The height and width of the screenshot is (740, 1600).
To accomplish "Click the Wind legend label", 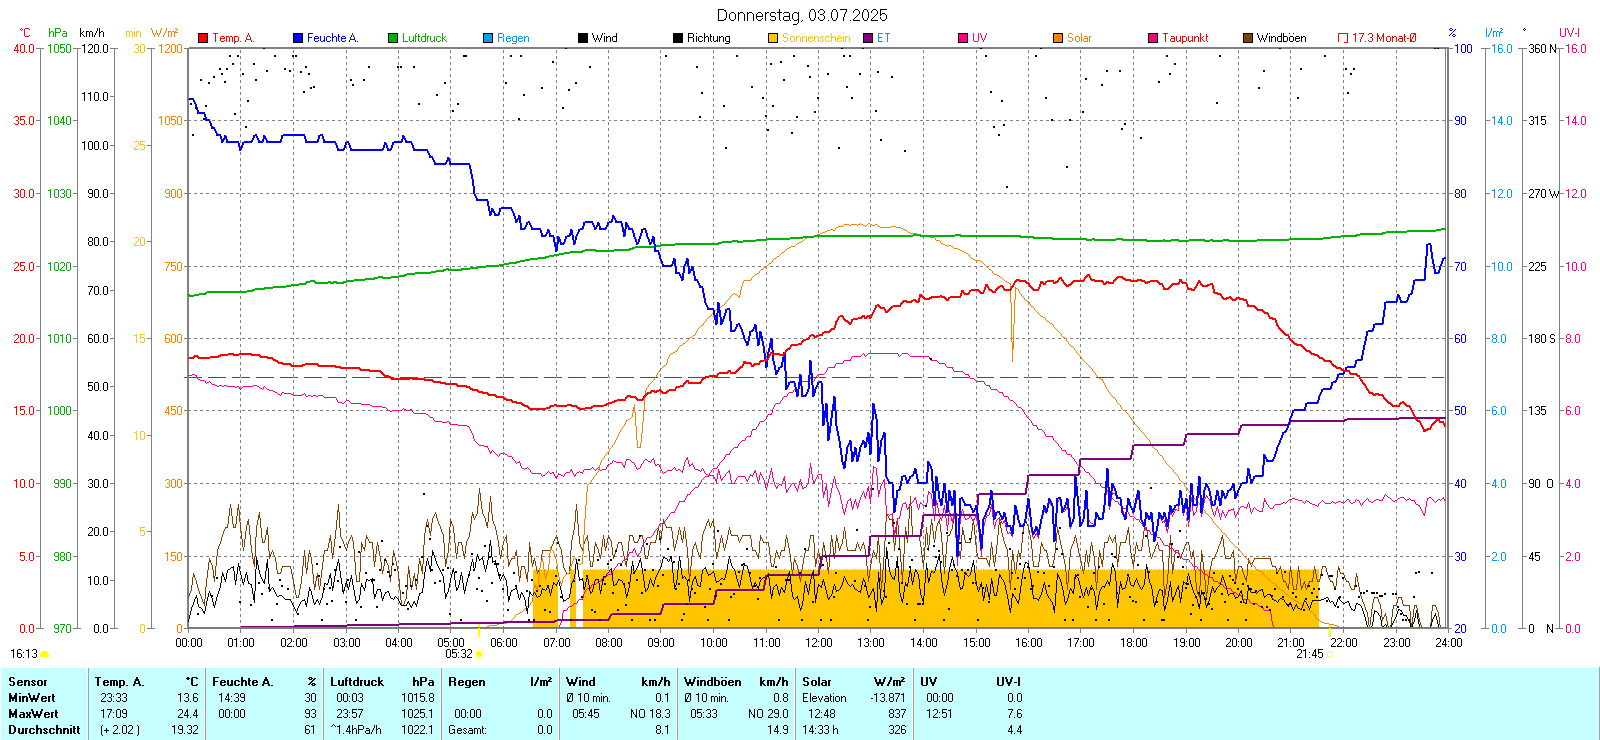I will tap(605, 38).
